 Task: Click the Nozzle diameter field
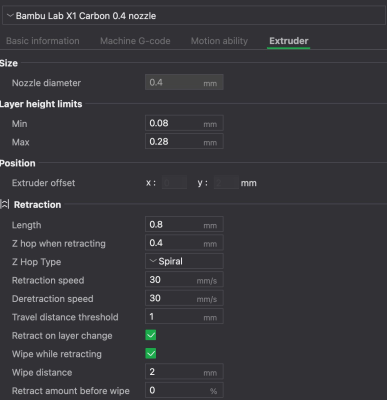(x=184, y=82)
